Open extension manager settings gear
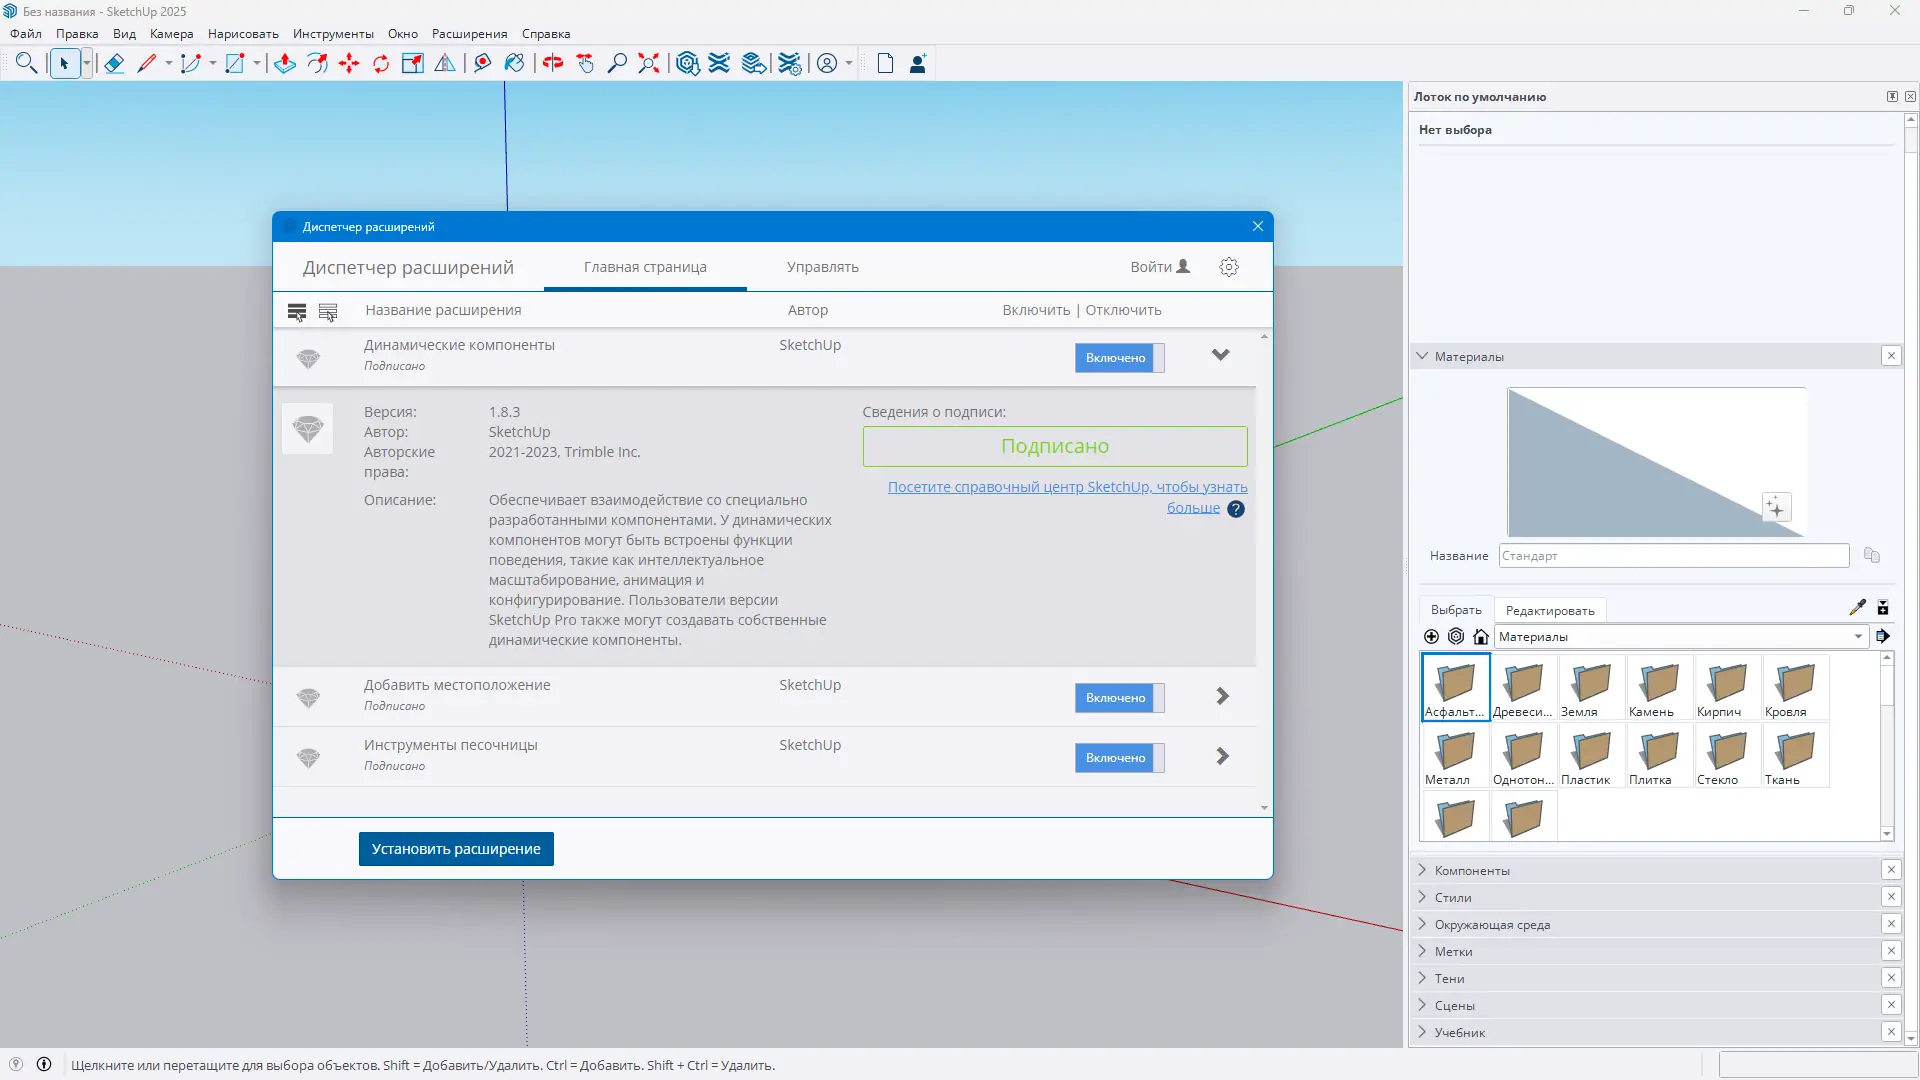 click(x=1229, y=267)
